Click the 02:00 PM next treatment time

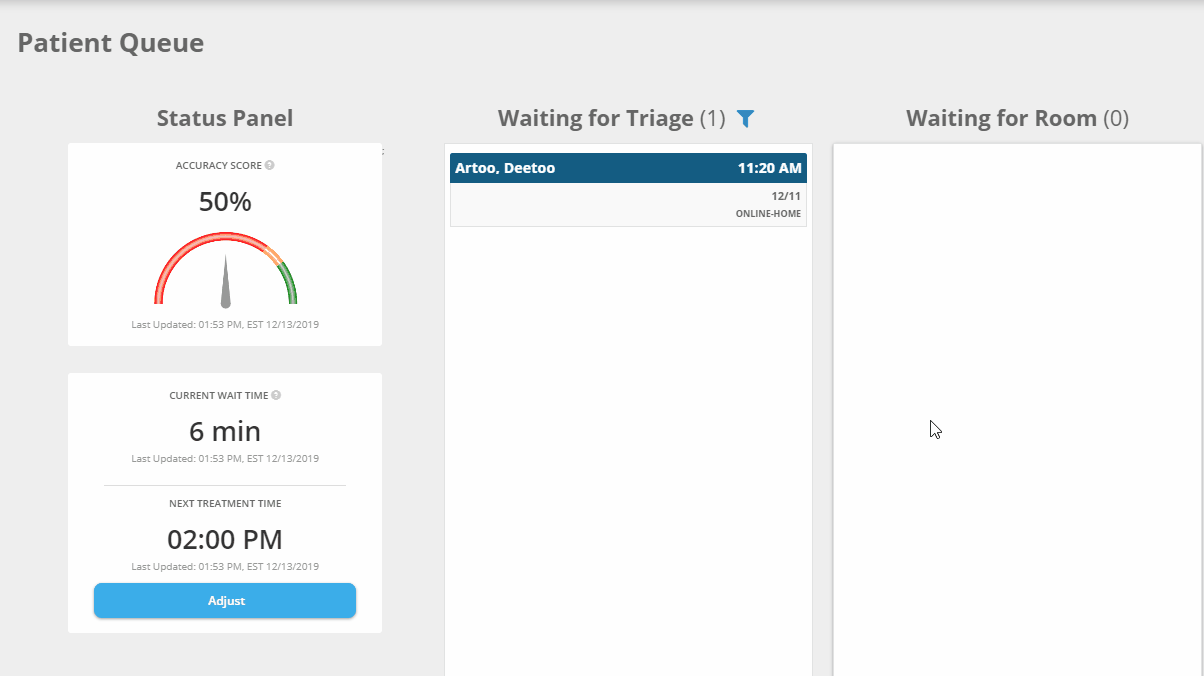225,539
